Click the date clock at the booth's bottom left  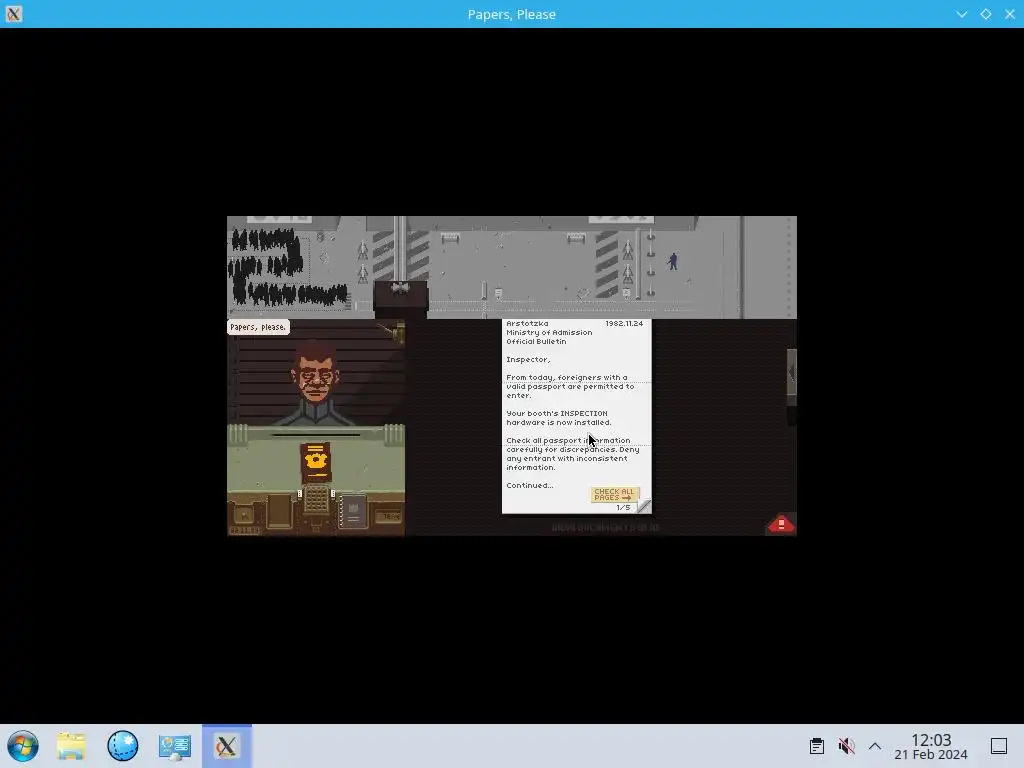point(245,530)
